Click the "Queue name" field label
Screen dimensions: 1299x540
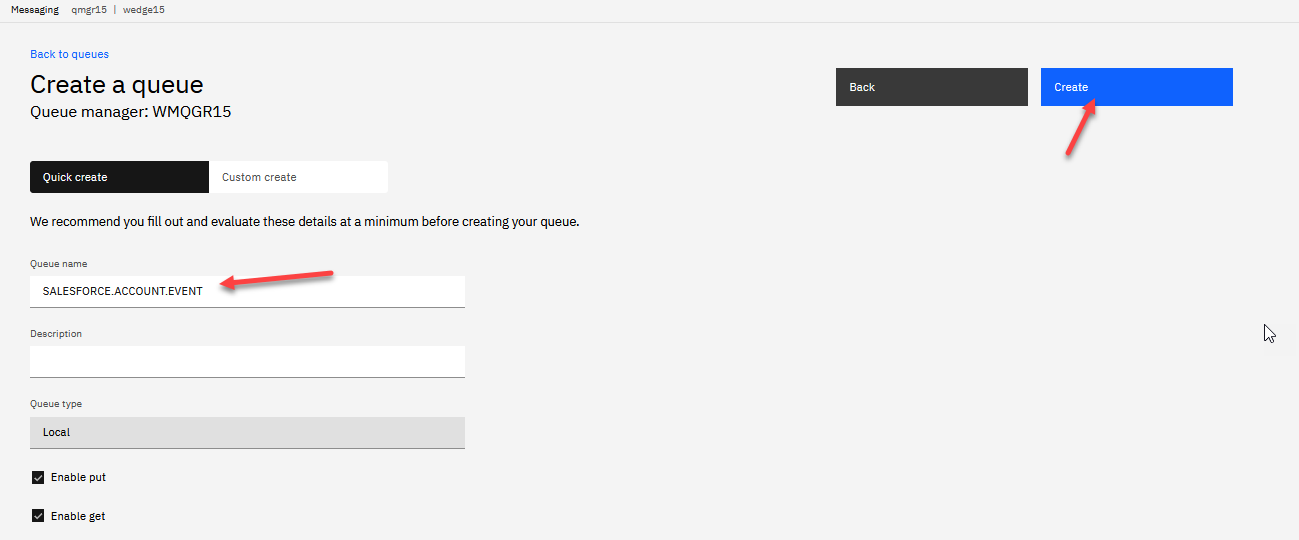58,264
